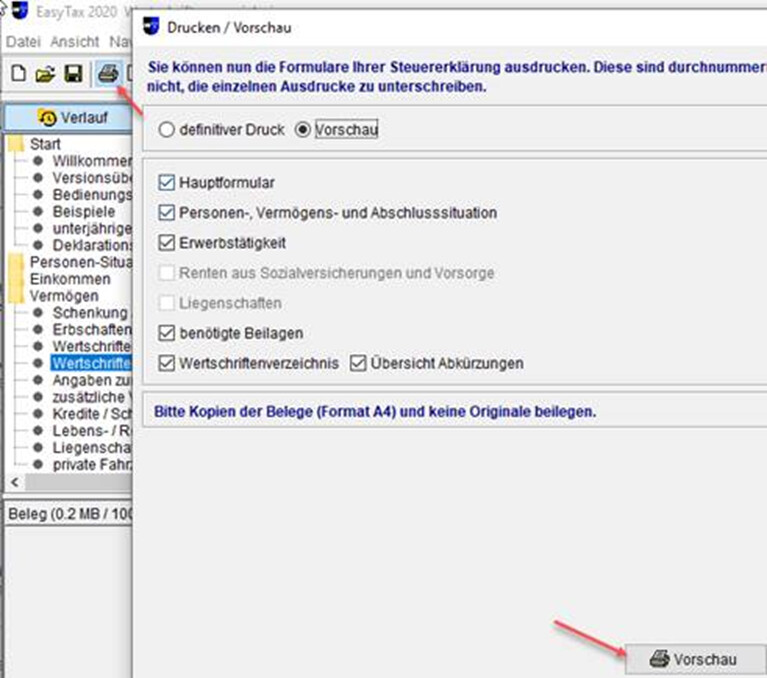Click the printer icon in toolbar
This screenshot has height=678, width=767.
coord(107,73)
